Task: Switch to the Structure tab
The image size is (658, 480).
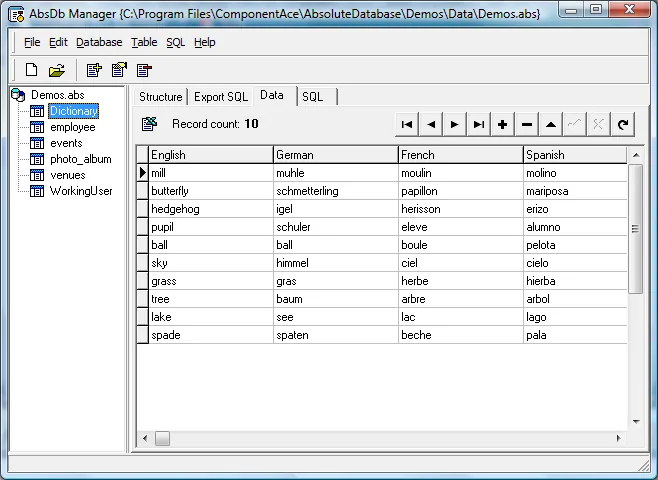Action: pyautogui.click(x=160, y=97)
